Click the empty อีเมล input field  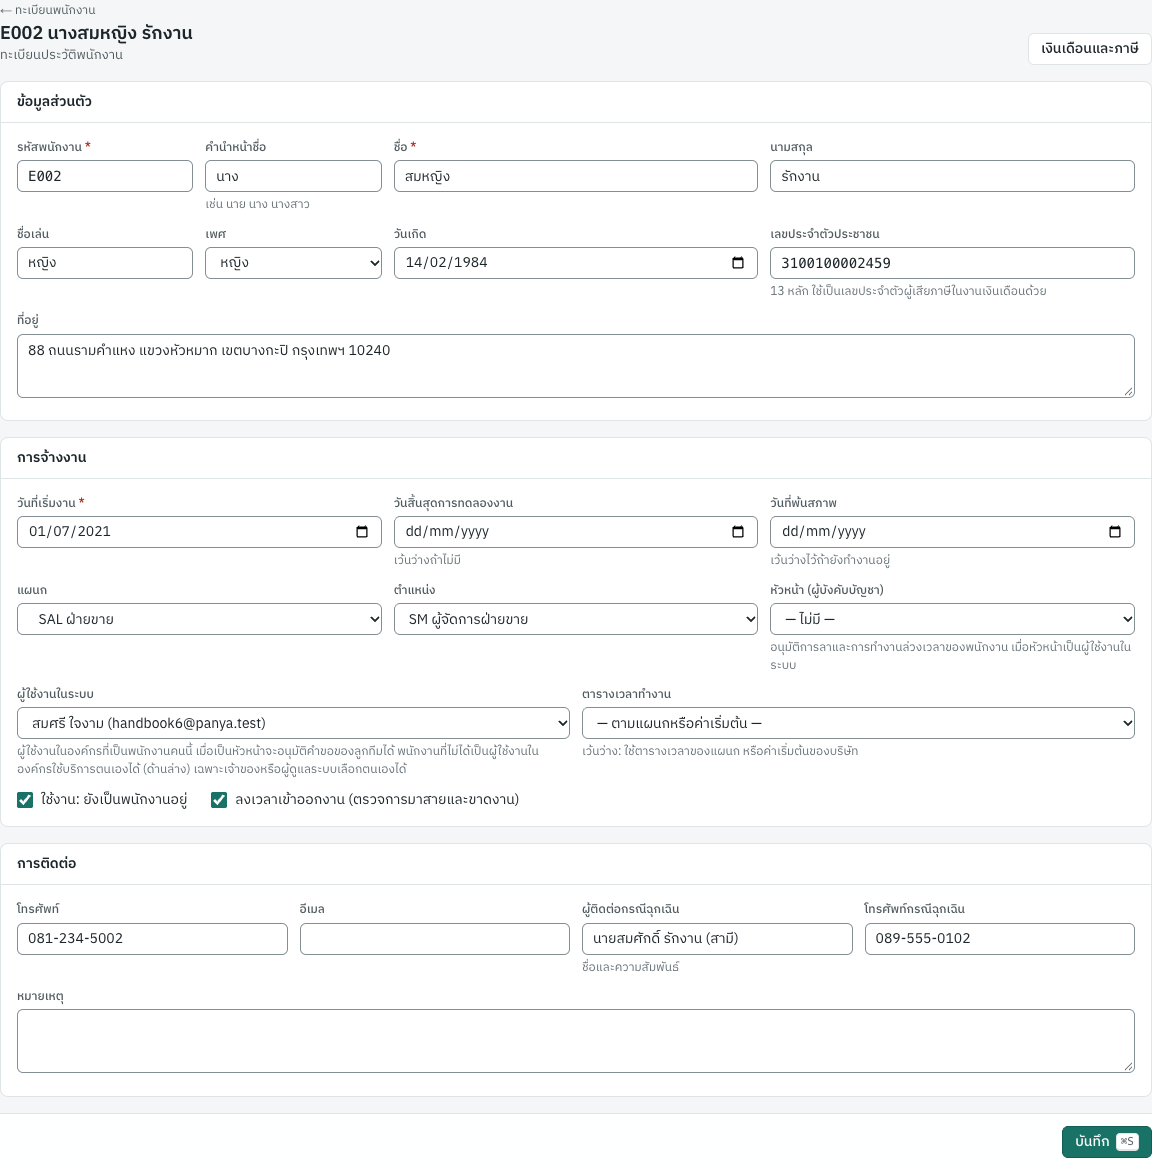pyautogui.click(x=434, y=939)
